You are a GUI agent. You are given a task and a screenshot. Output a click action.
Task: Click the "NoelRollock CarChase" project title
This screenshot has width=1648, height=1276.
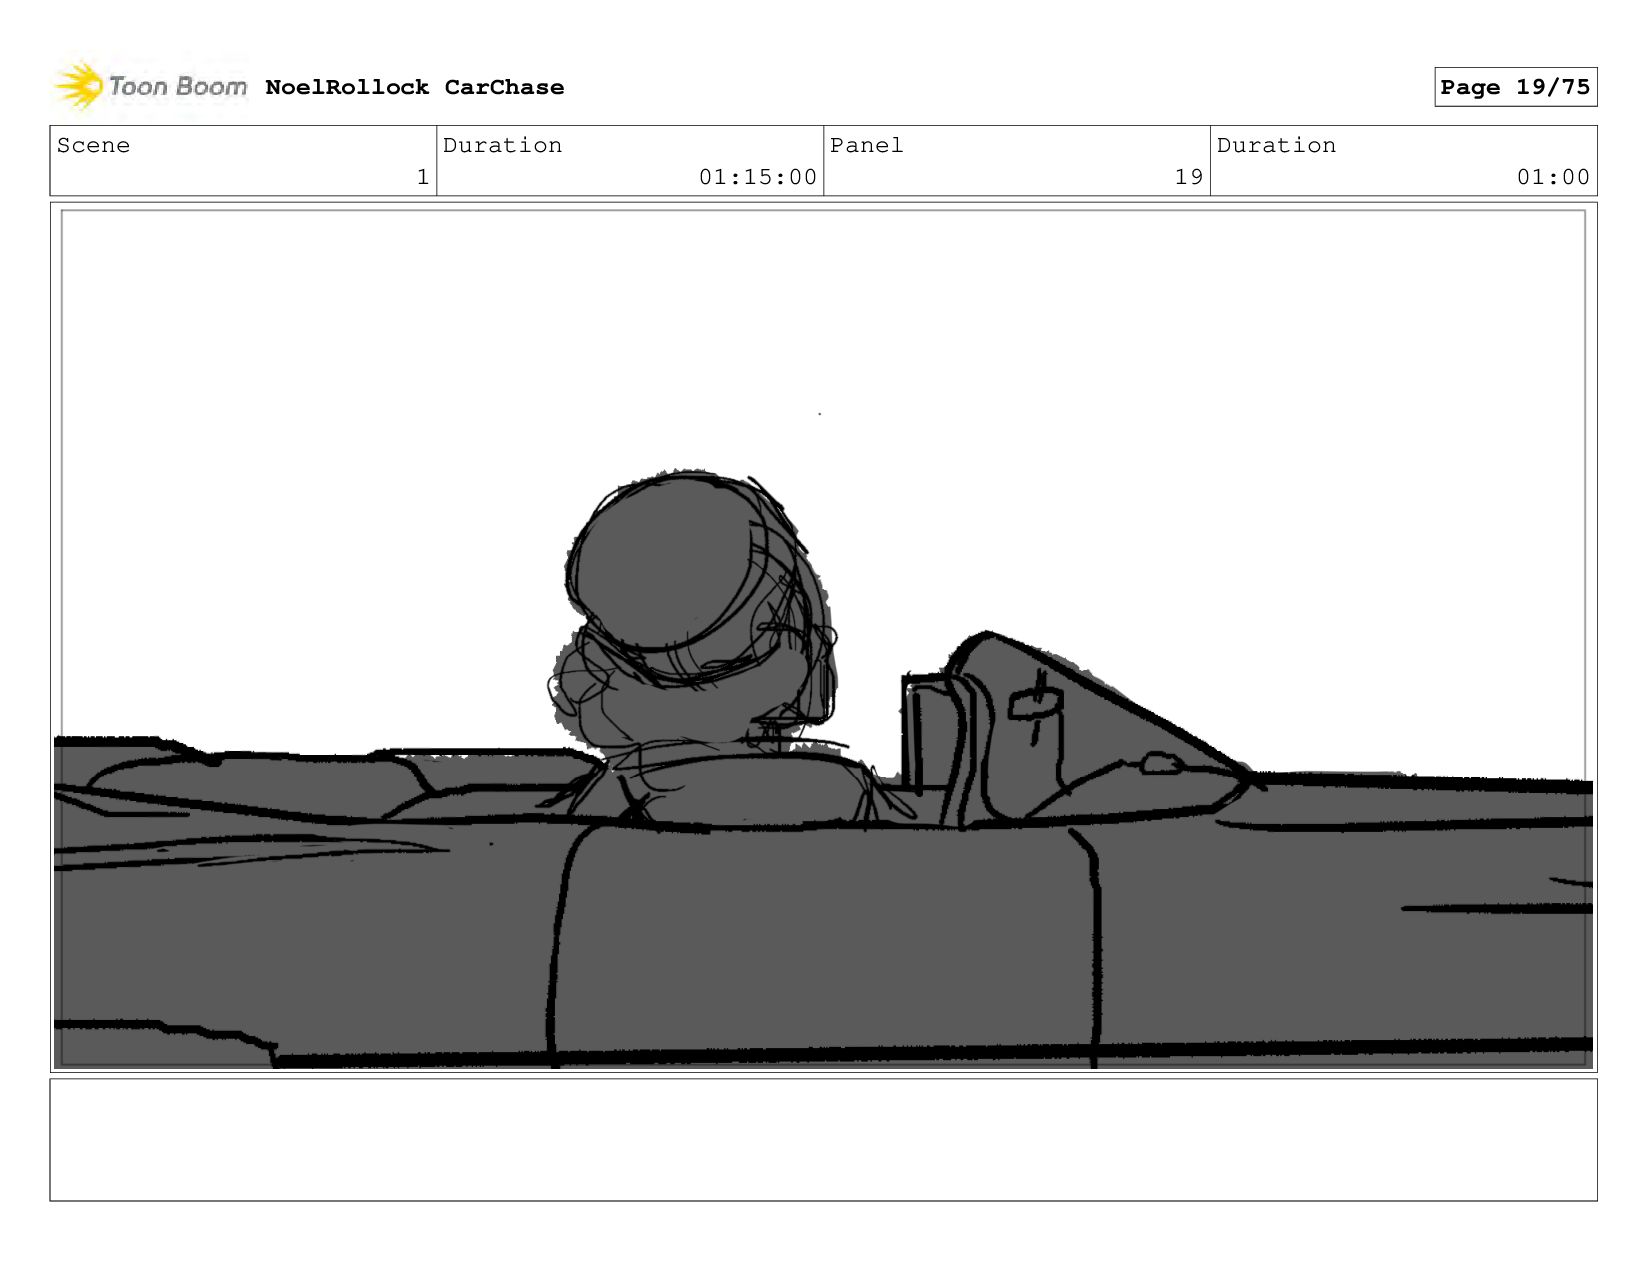coord(414,87)
